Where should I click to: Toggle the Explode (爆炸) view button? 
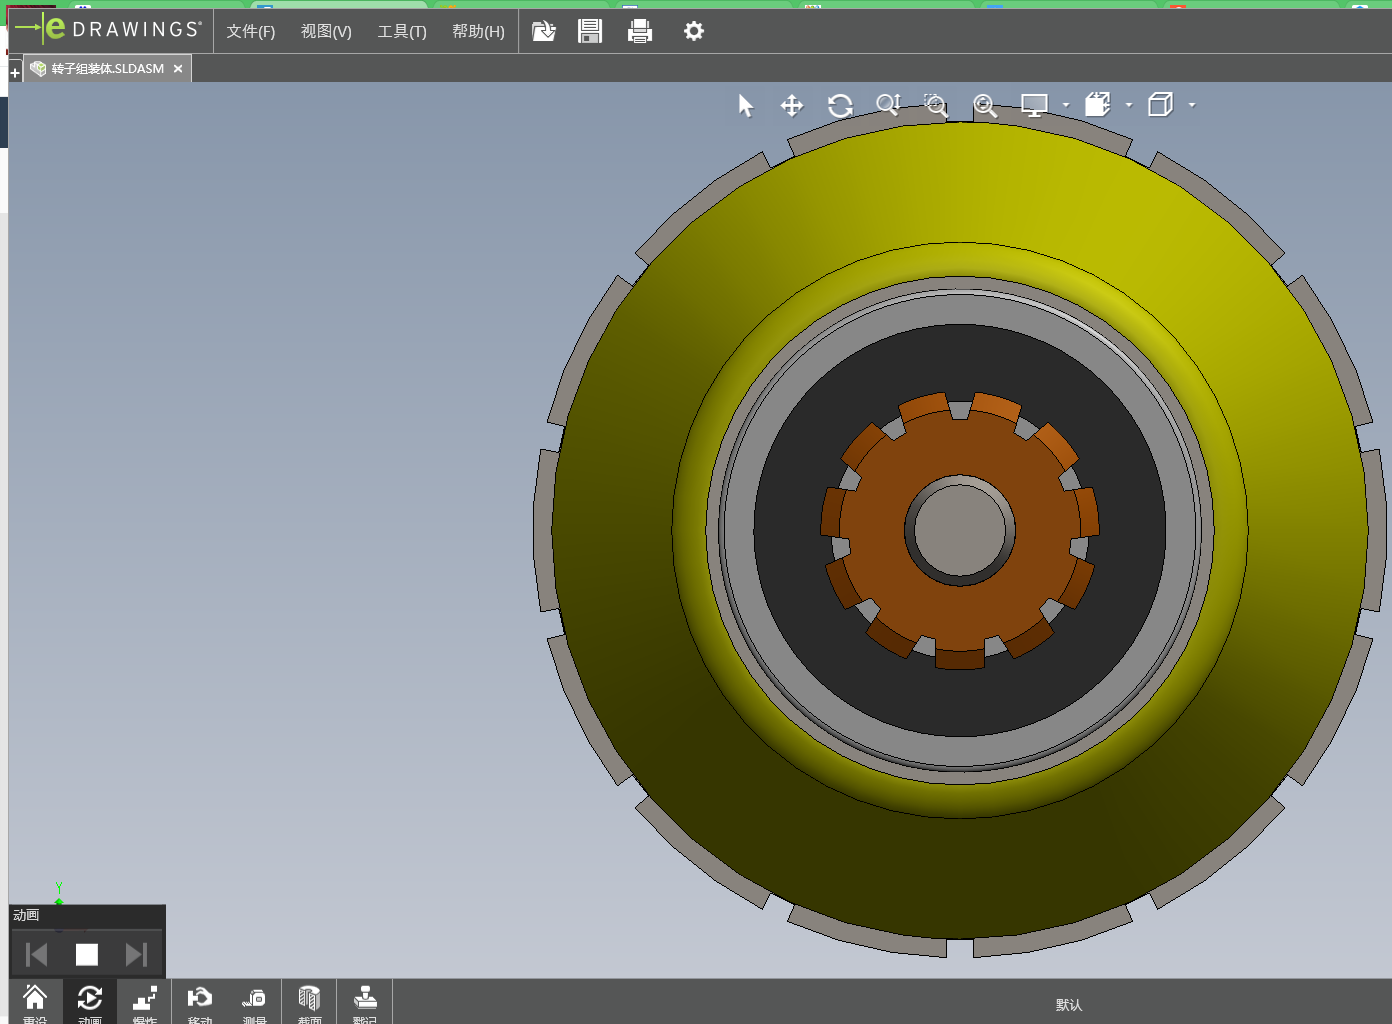145,1002
